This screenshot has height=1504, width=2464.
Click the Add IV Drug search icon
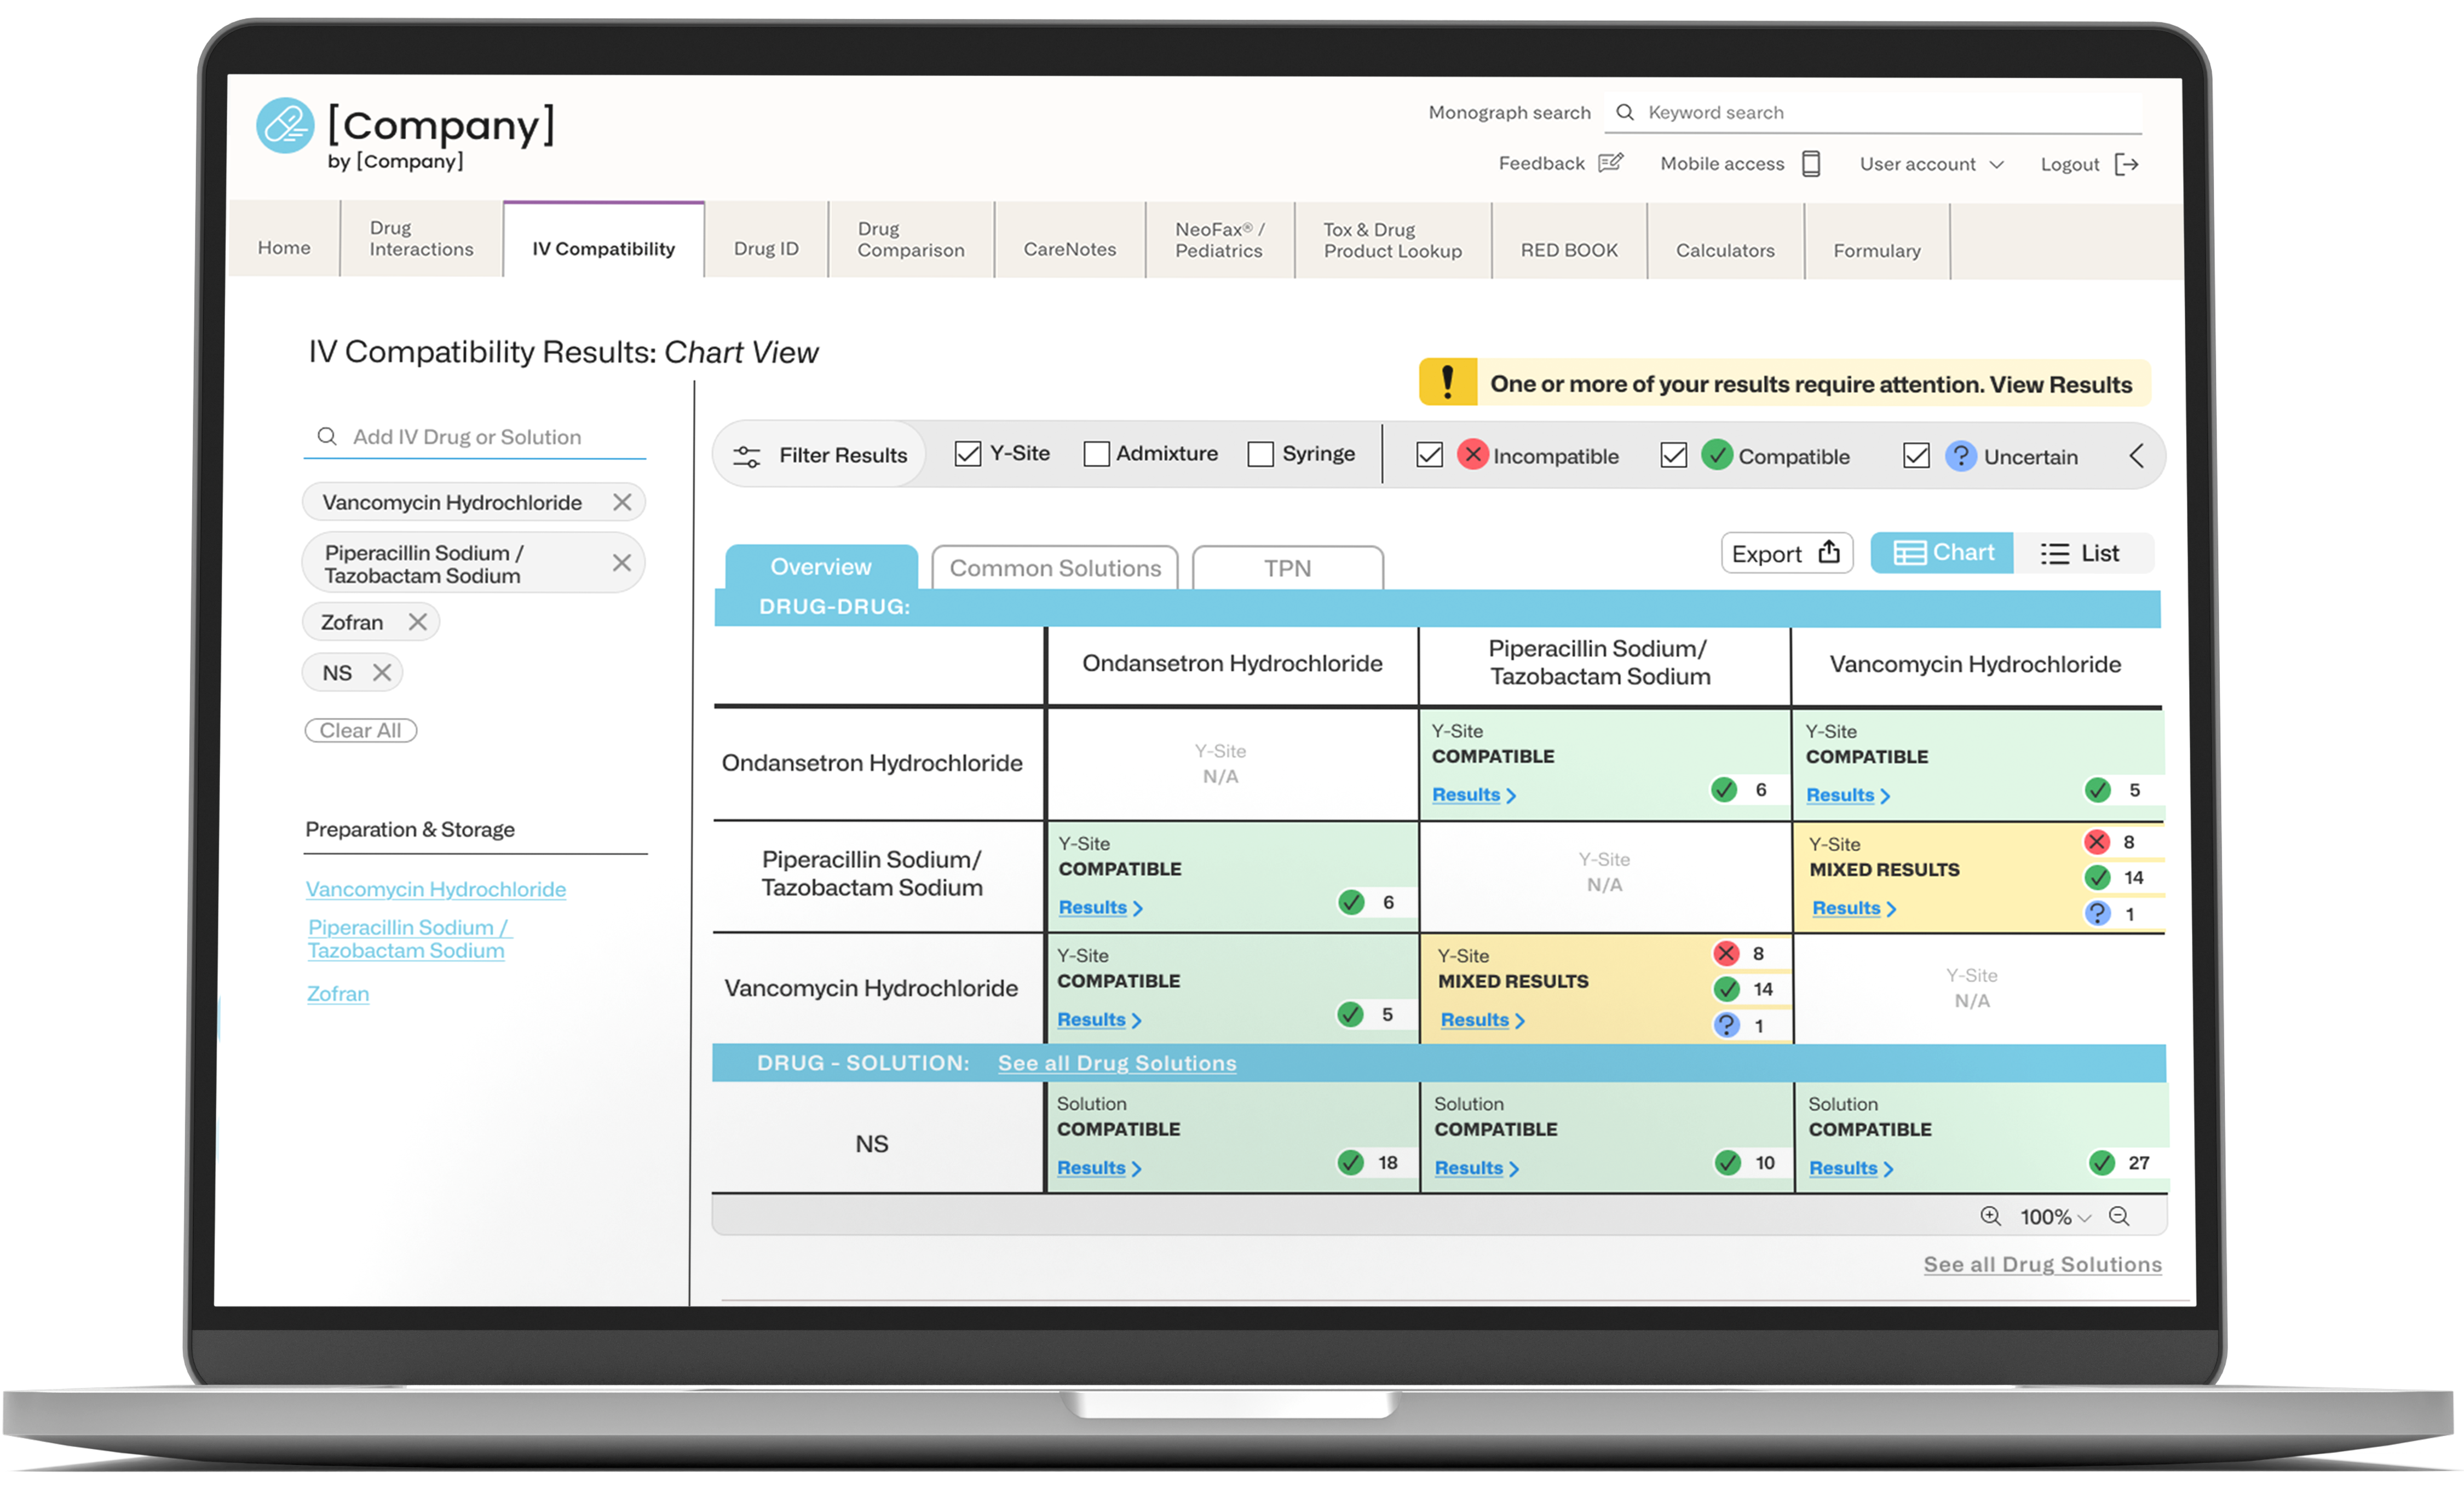[x=326, y=436]
